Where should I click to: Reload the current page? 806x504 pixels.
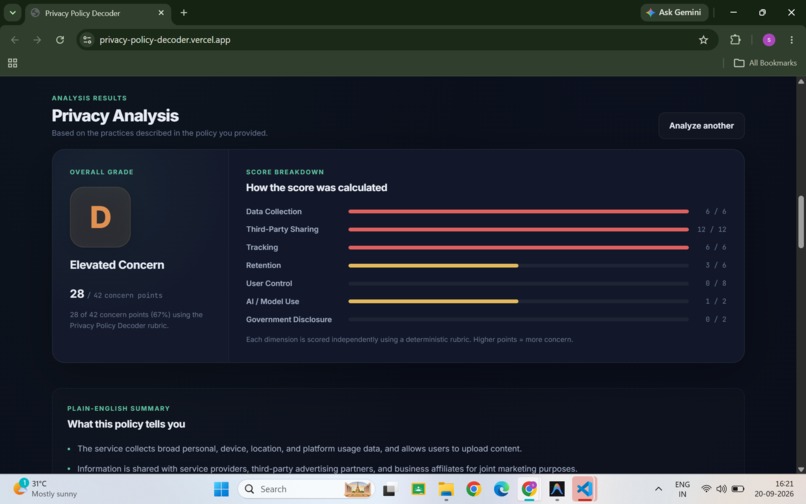60,40
